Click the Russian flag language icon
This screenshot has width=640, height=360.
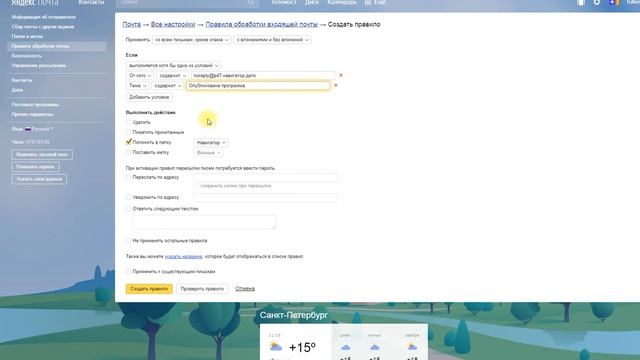coord(28,129)
